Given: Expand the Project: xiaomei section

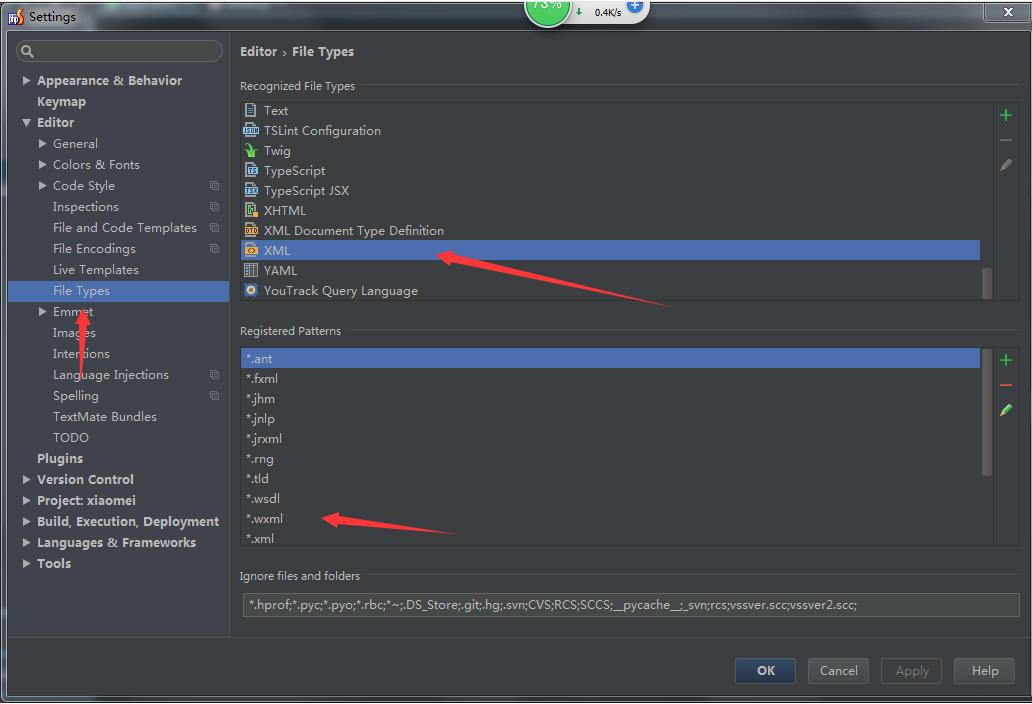Looking at the screenshot, I should tap(26, 501).
